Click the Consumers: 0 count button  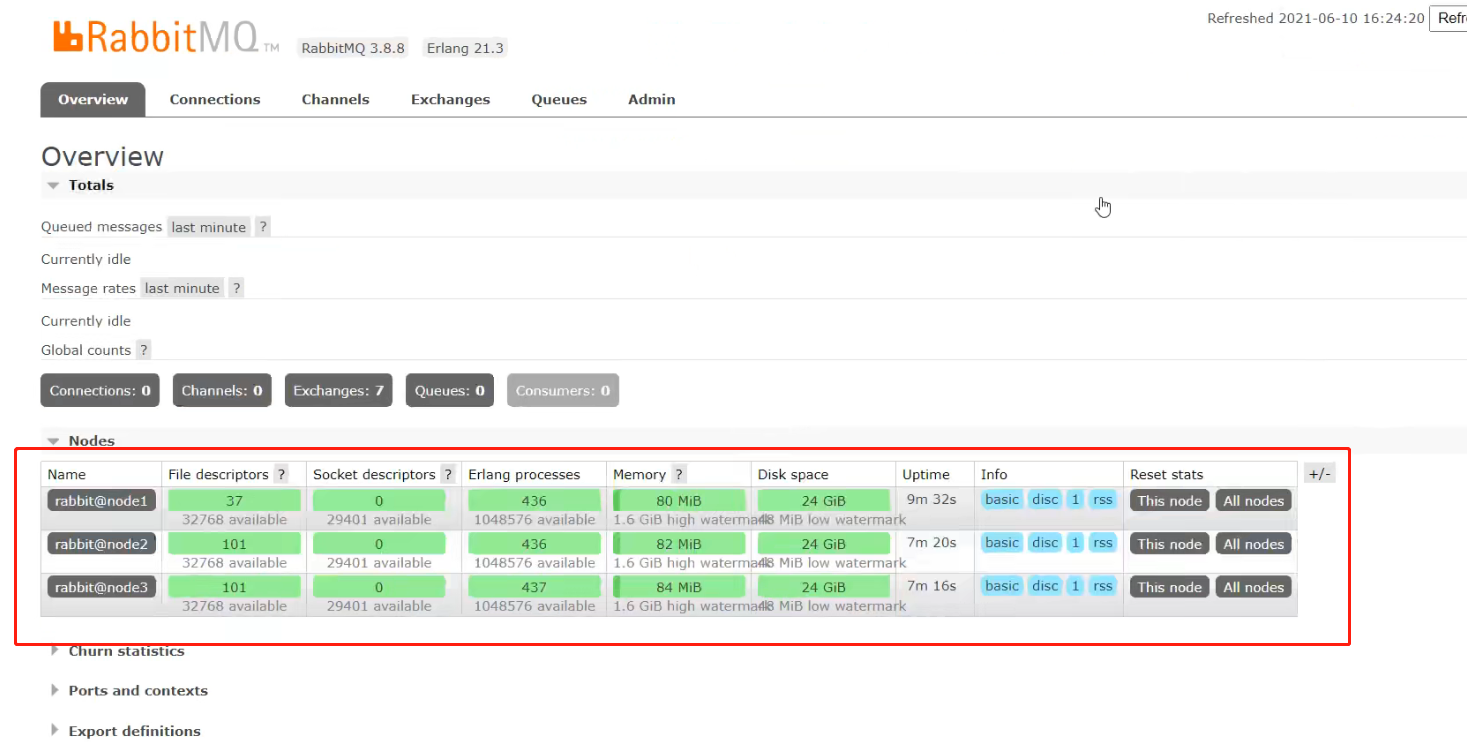click(563, 391)
